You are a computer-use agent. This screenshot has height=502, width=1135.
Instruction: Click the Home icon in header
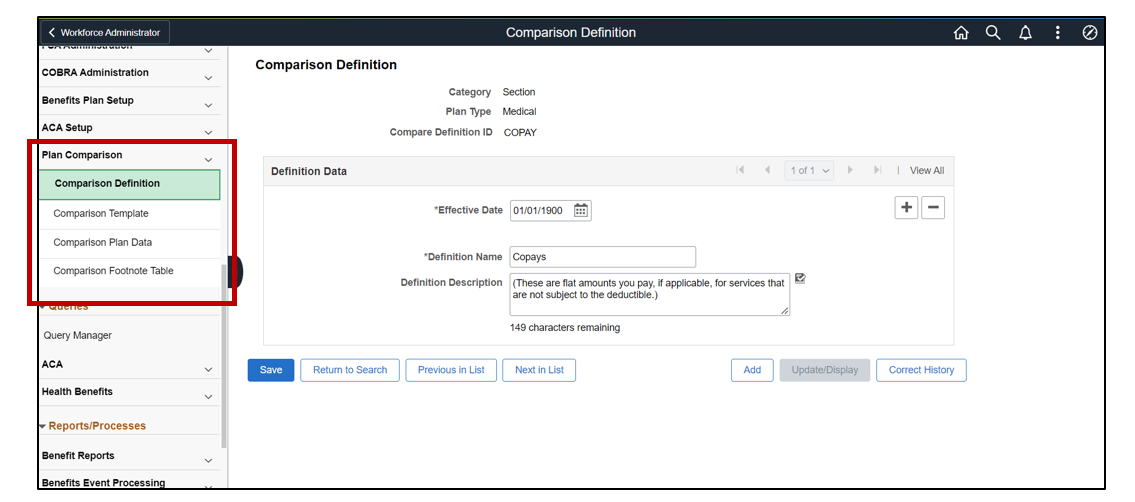[x=961, y=33]
